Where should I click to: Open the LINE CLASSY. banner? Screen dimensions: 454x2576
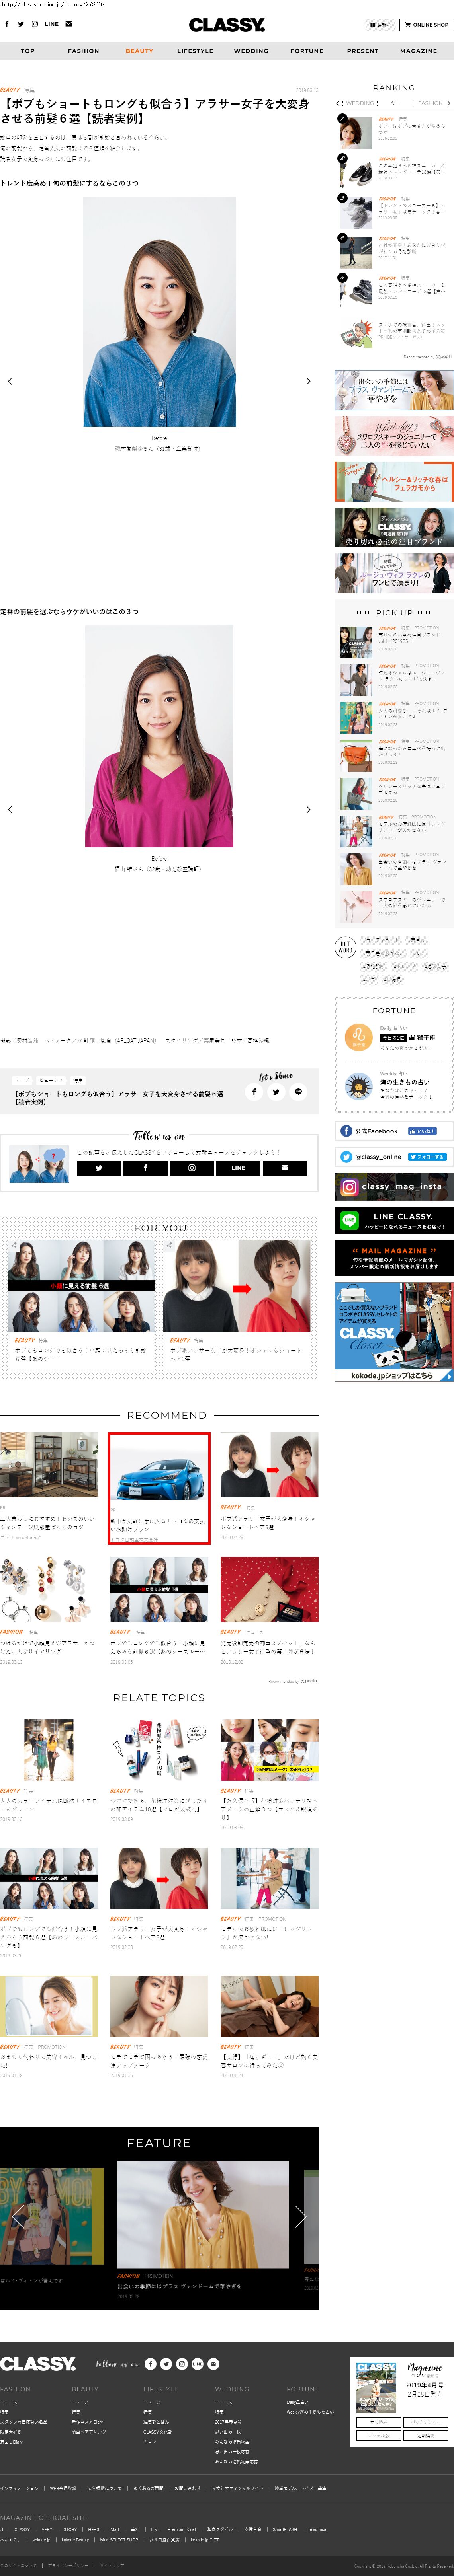(394, 1220)
